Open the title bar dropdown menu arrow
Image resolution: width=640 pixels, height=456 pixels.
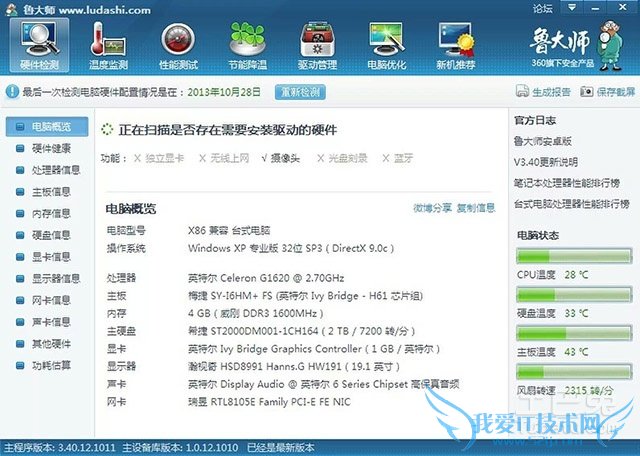[x=572, y=7]
